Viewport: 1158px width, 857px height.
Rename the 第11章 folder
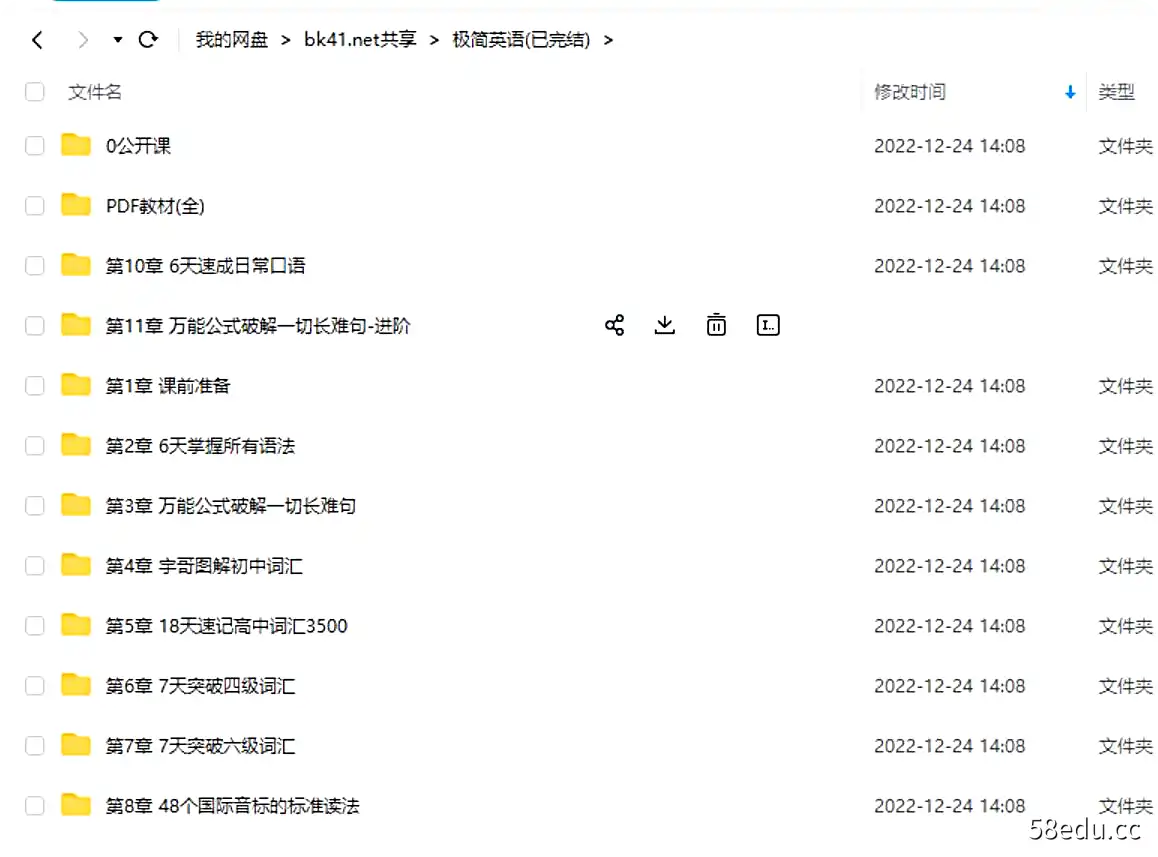tap(768, 325)
